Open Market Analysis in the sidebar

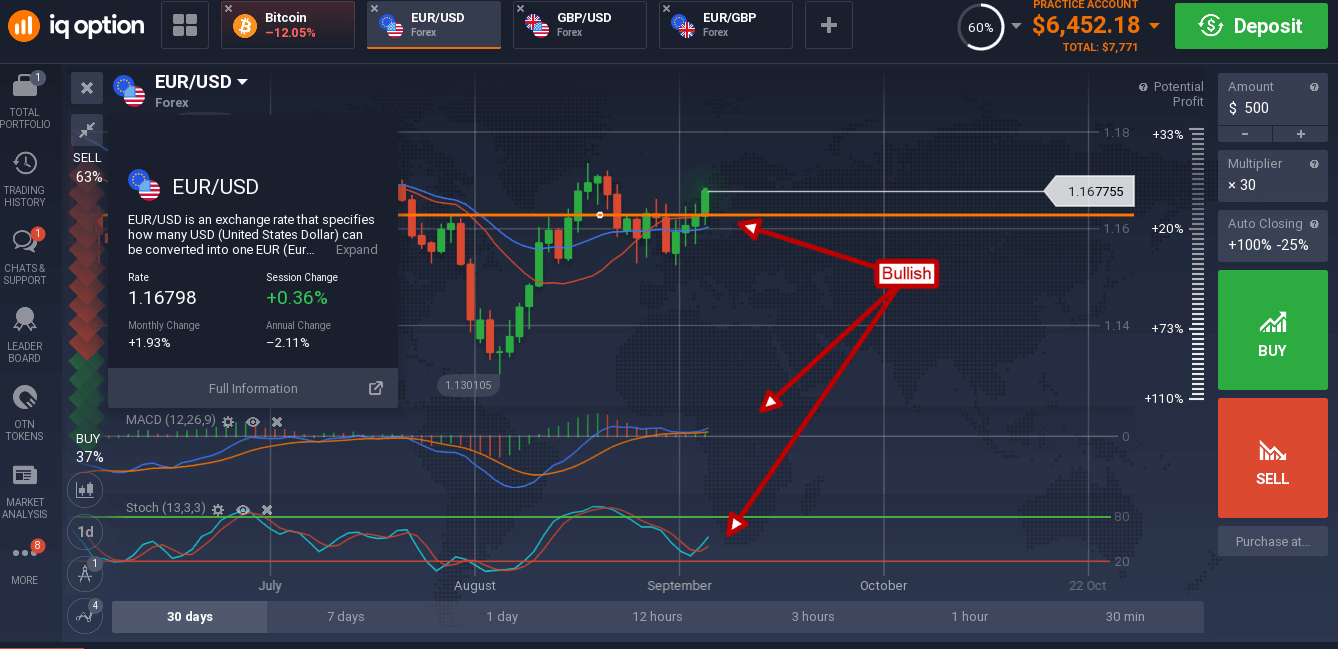[x=25, y=492]
